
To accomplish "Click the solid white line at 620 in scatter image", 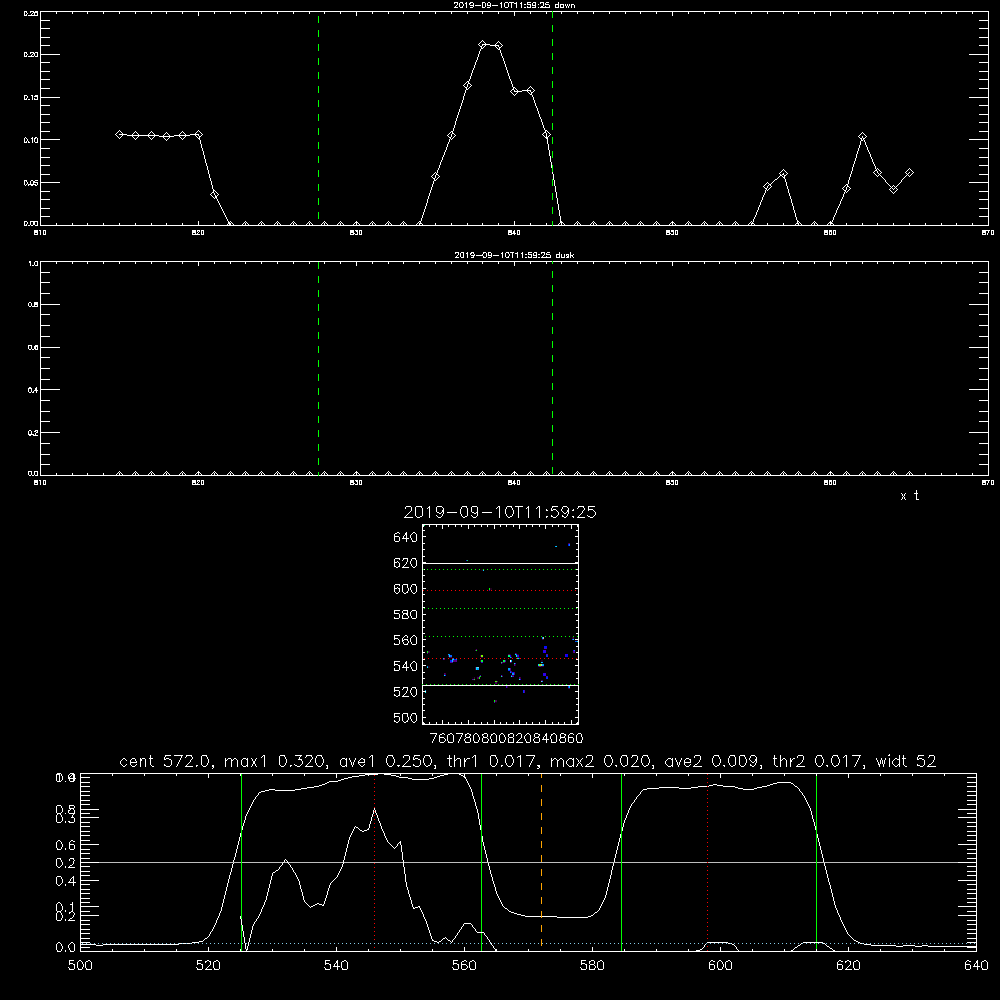I will [x=500, y=564].
